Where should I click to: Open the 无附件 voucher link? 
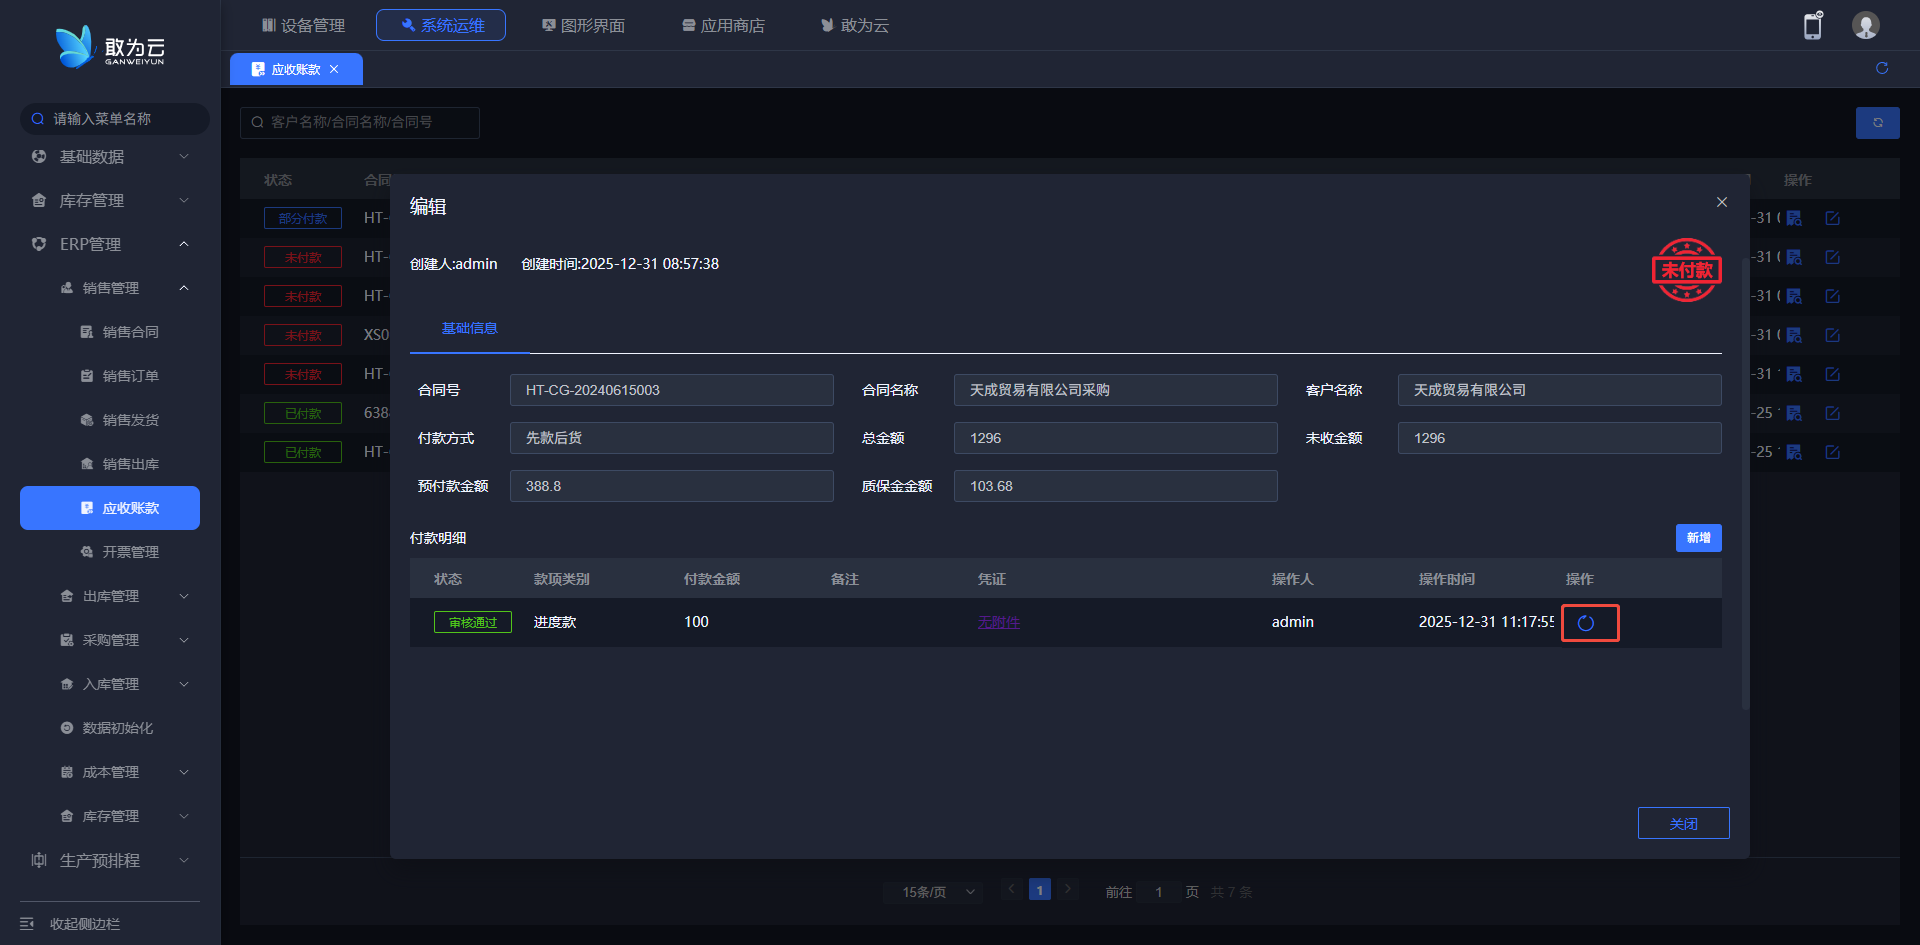(x=998, y=622)
